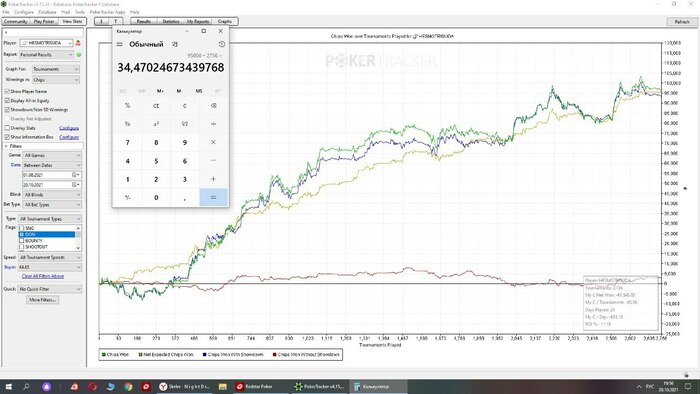
Task: Open the end date calendar picker
Action: 76,185
